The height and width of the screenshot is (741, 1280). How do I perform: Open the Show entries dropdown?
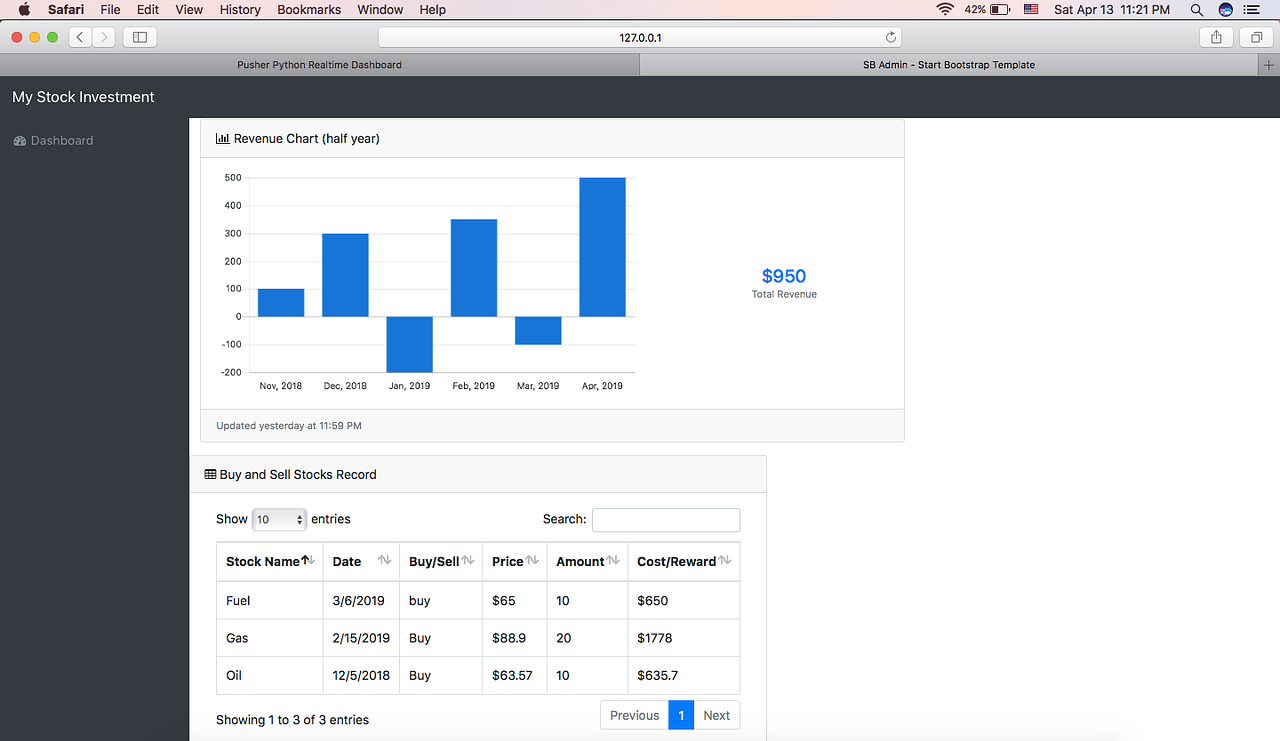tap(279, 519)
